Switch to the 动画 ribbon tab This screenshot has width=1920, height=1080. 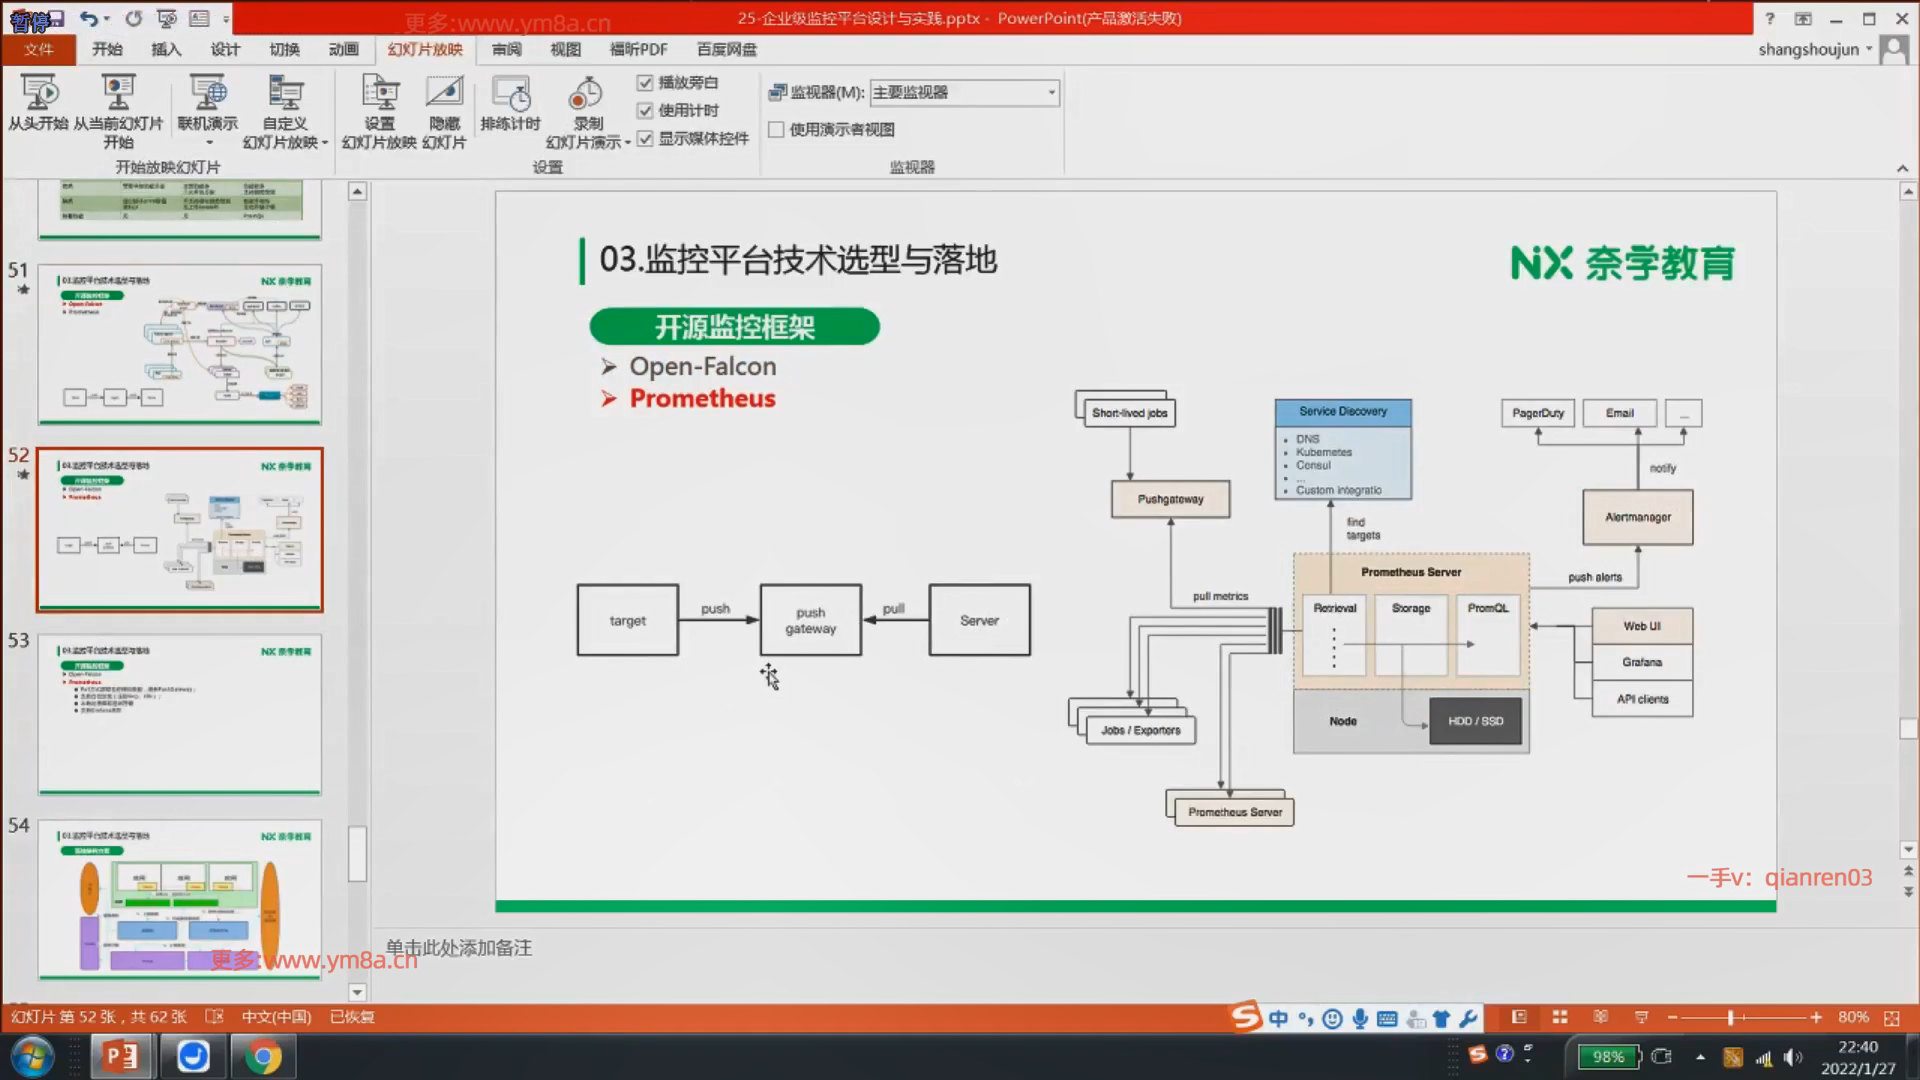click(343, 49)
